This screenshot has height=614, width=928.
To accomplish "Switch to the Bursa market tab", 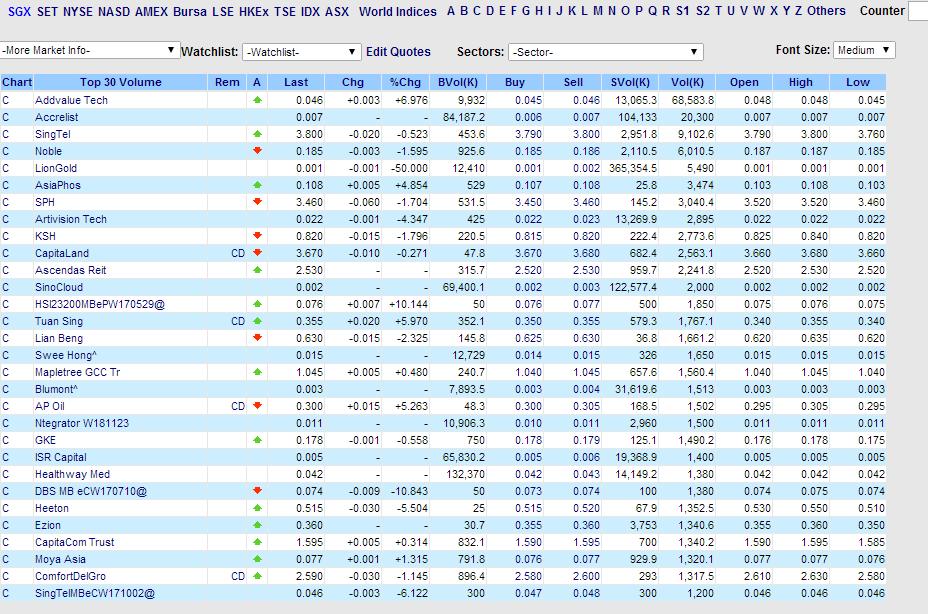I will [190, 11].
